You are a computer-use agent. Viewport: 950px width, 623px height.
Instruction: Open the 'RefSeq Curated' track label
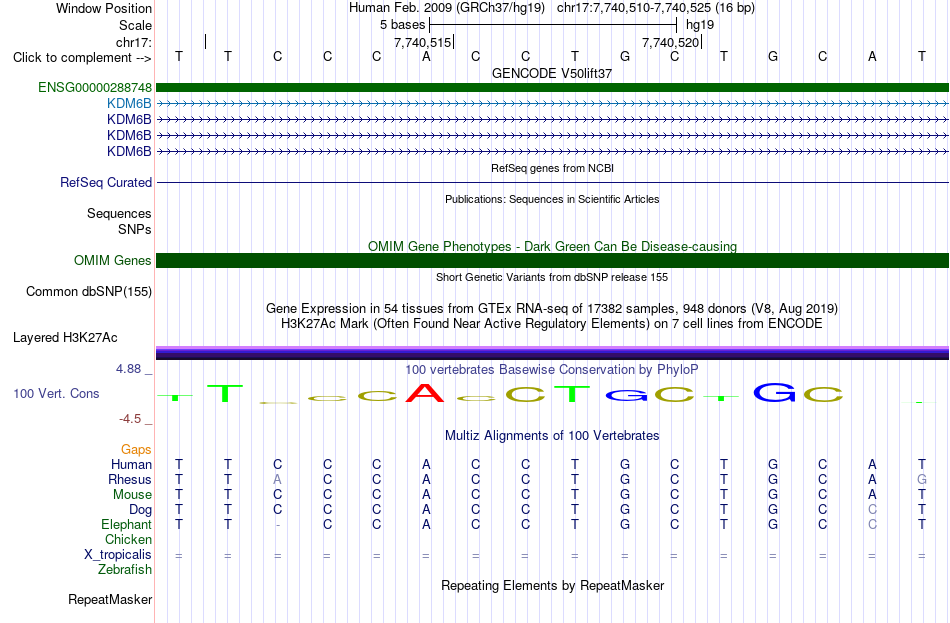pos(106,182)
